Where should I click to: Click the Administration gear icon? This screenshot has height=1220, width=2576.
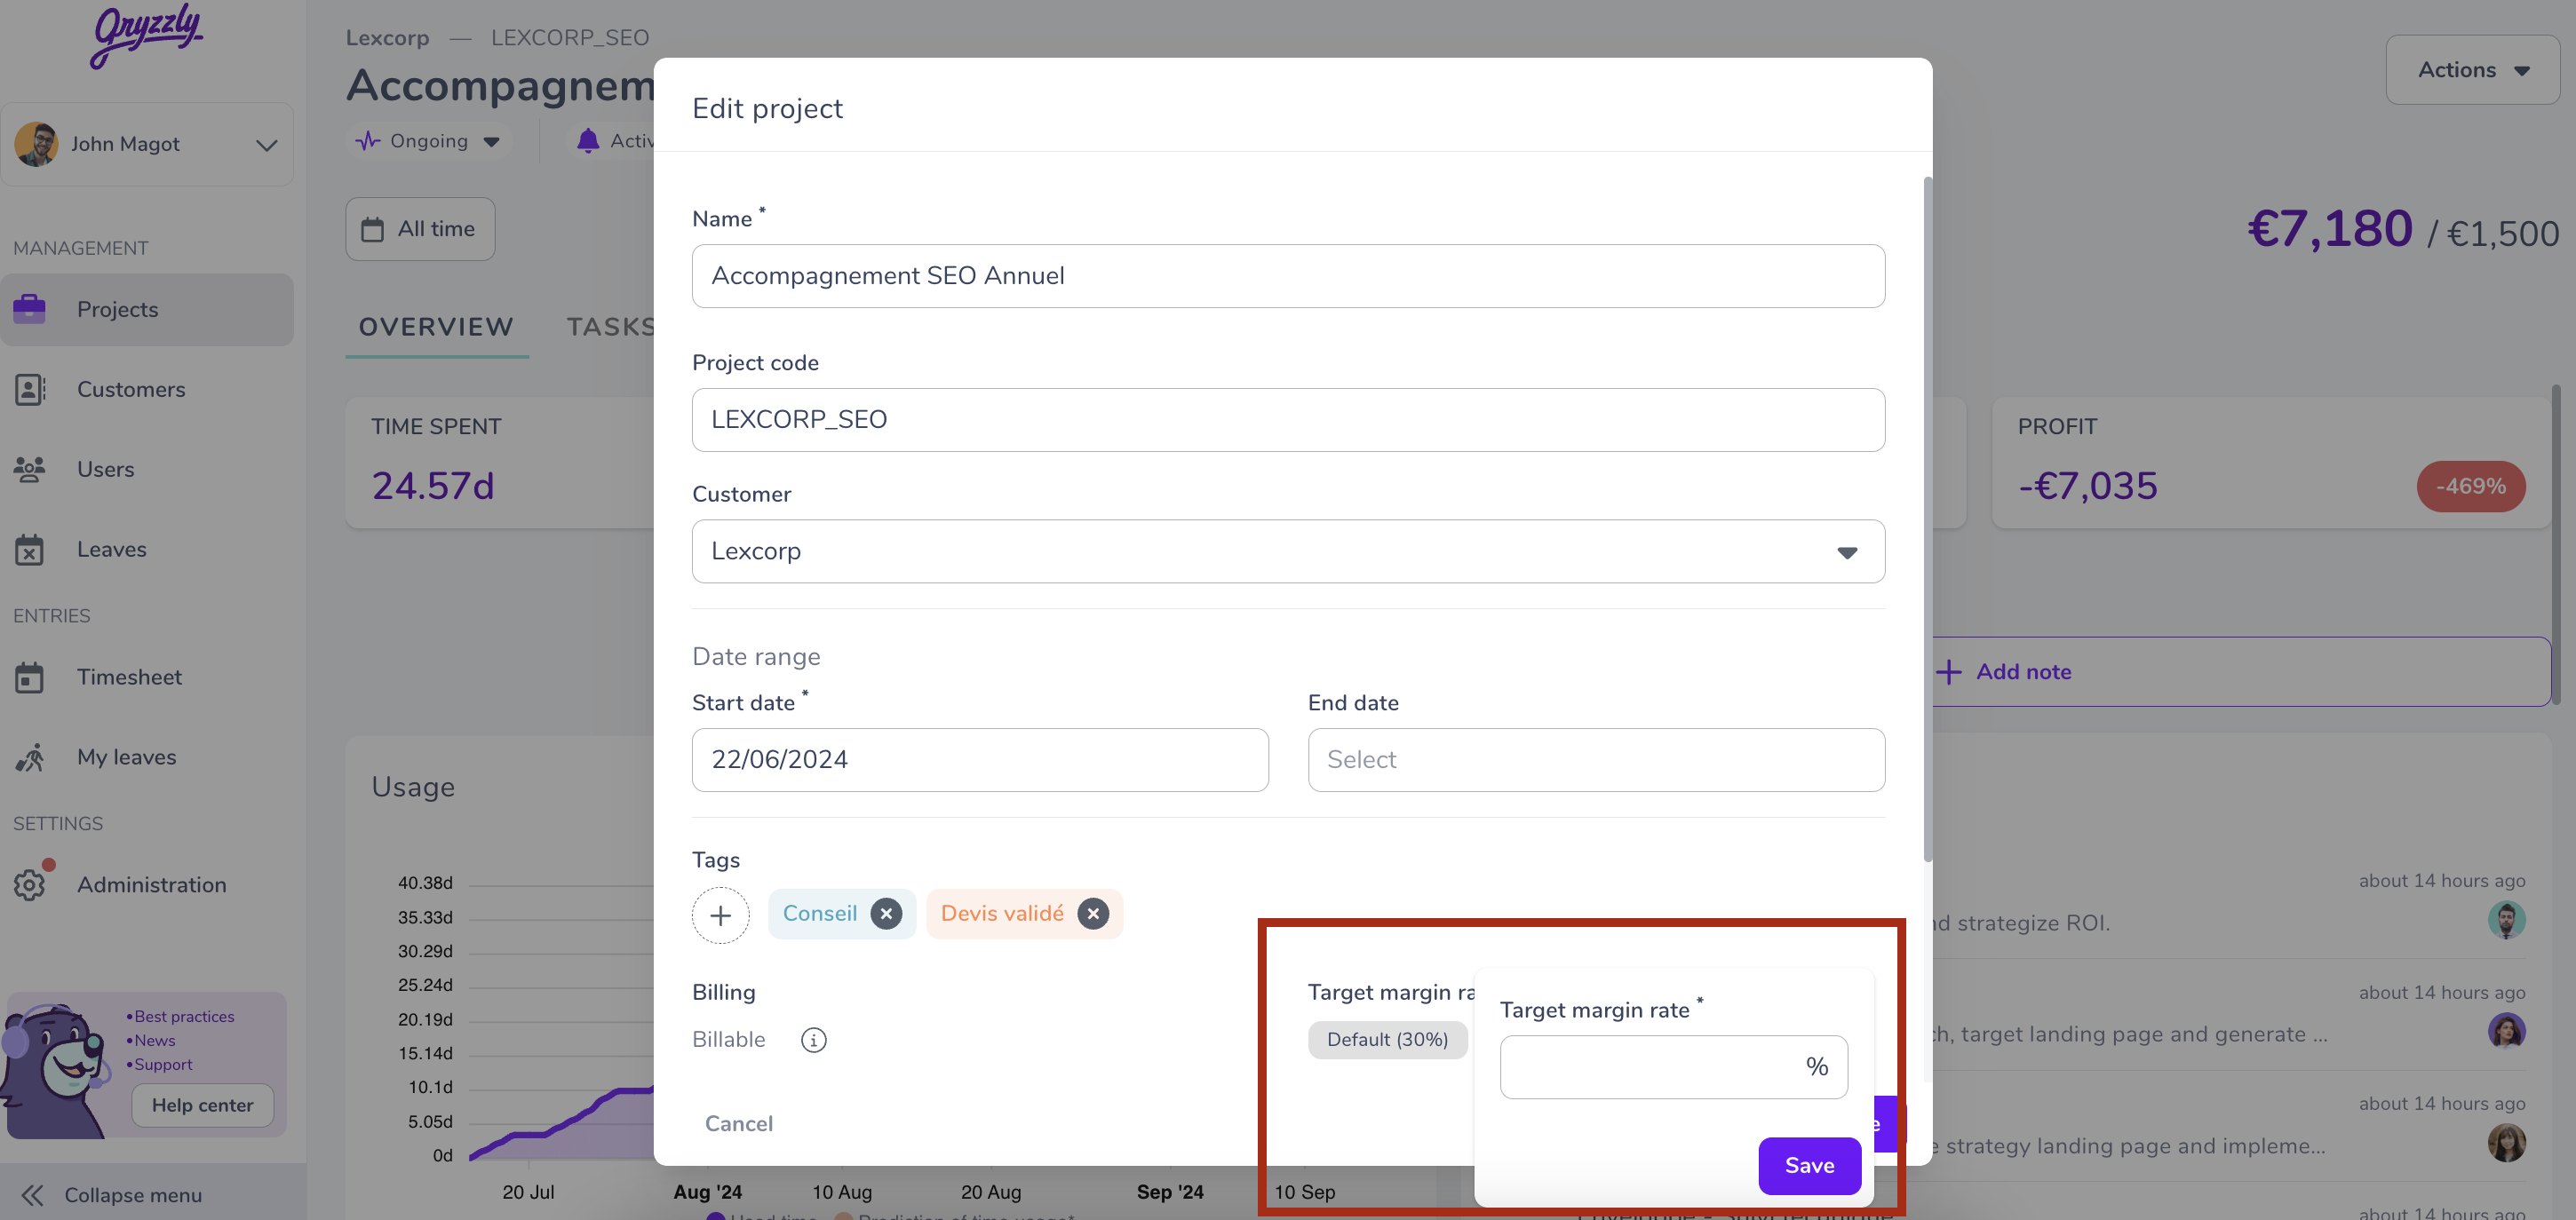pos(30,885)
